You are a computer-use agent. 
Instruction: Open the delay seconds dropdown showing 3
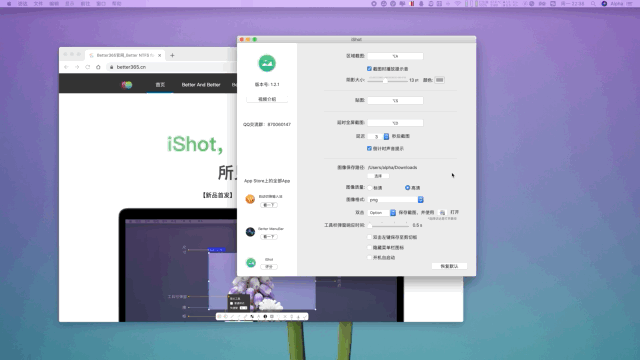pyautogui.click(x=378, y=136)
